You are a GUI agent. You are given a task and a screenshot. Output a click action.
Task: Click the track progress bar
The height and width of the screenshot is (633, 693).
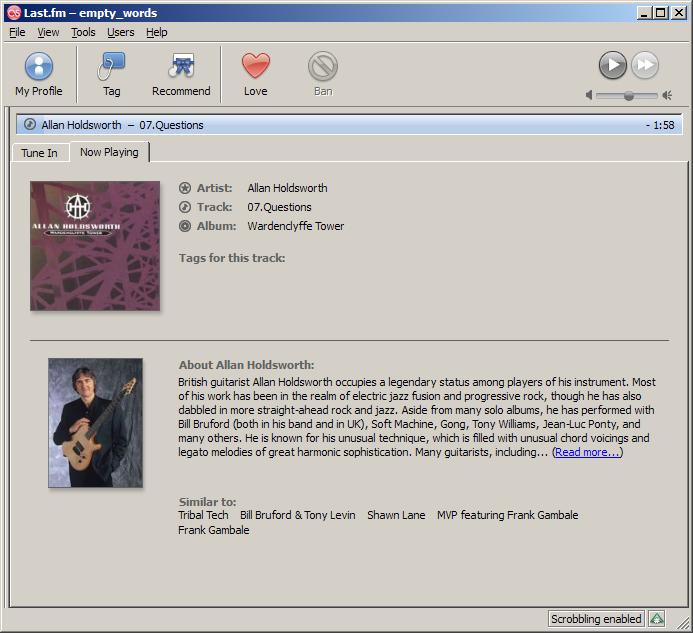349,125
